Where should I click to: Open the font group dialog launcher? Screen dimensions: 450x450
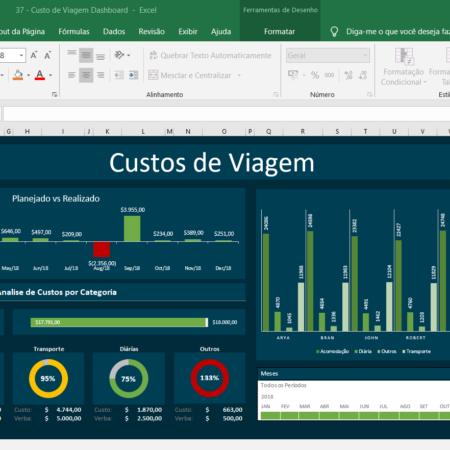54,95
